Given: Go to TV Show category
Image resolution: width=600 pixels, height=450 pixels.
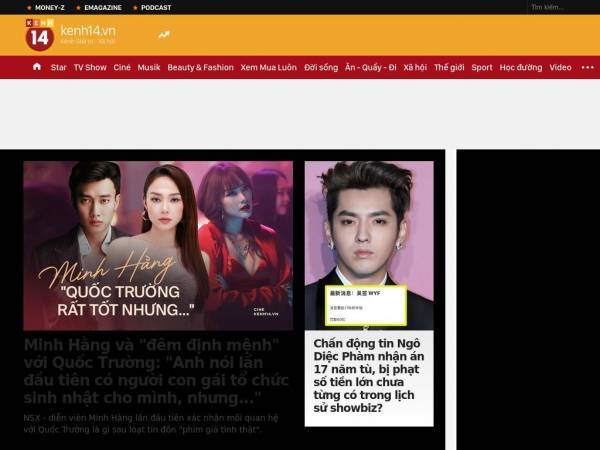Looking at the screenshot, I should pyautogui.click(x=90, y=67).
